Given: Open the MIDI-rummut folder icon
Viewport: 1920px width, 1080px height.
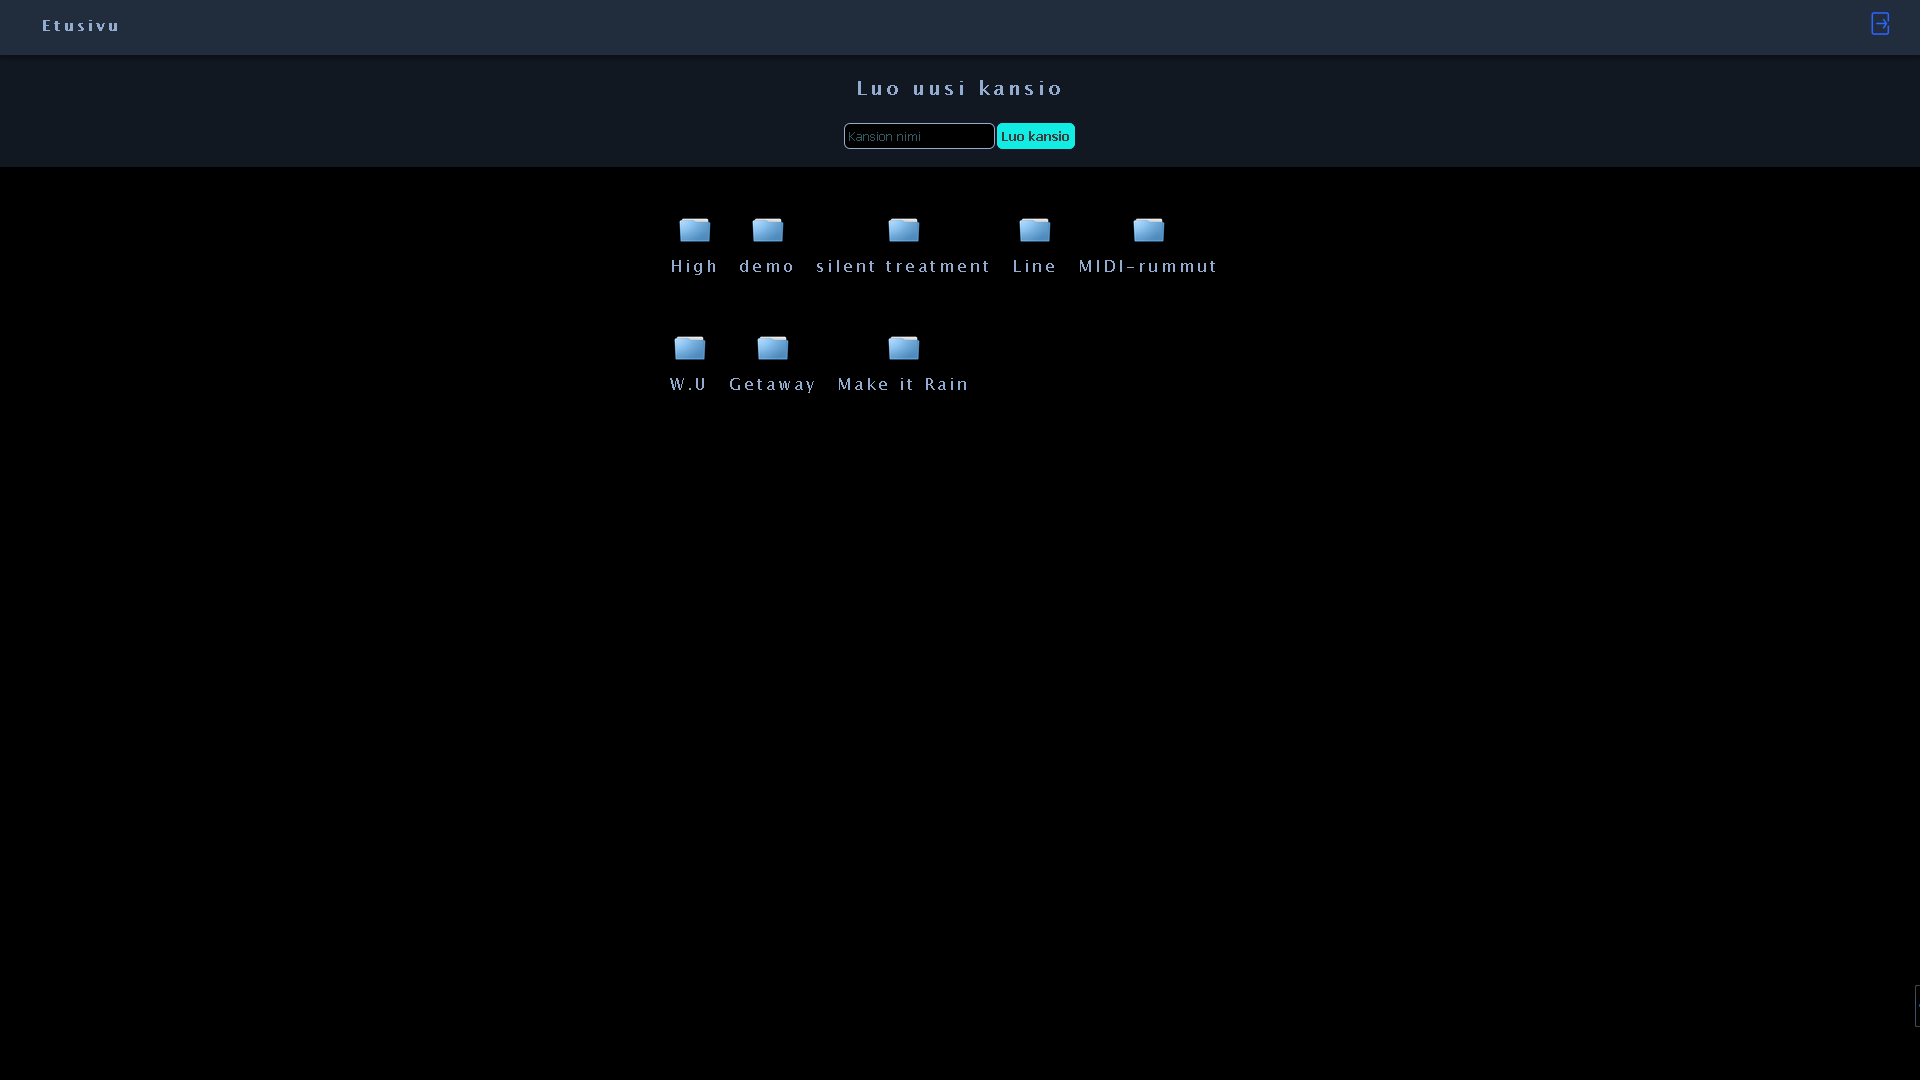Looking at the screenshot, I should point(1148,230).
